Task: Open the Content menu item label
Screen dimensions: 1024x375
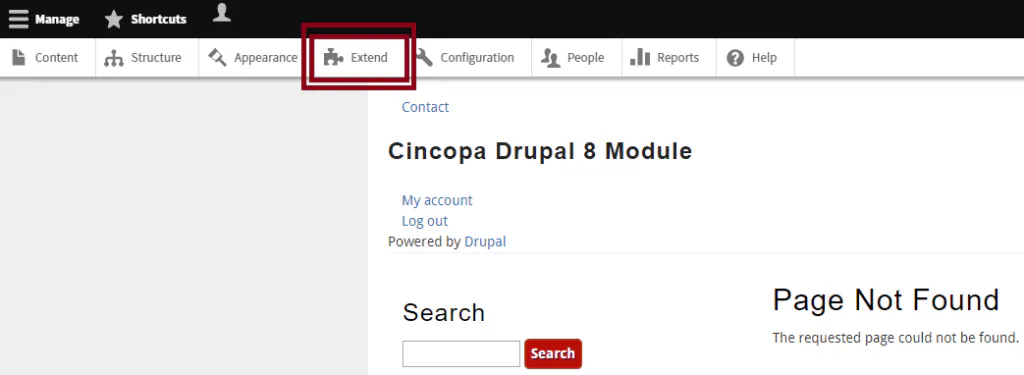Action: tap(57, 57)
